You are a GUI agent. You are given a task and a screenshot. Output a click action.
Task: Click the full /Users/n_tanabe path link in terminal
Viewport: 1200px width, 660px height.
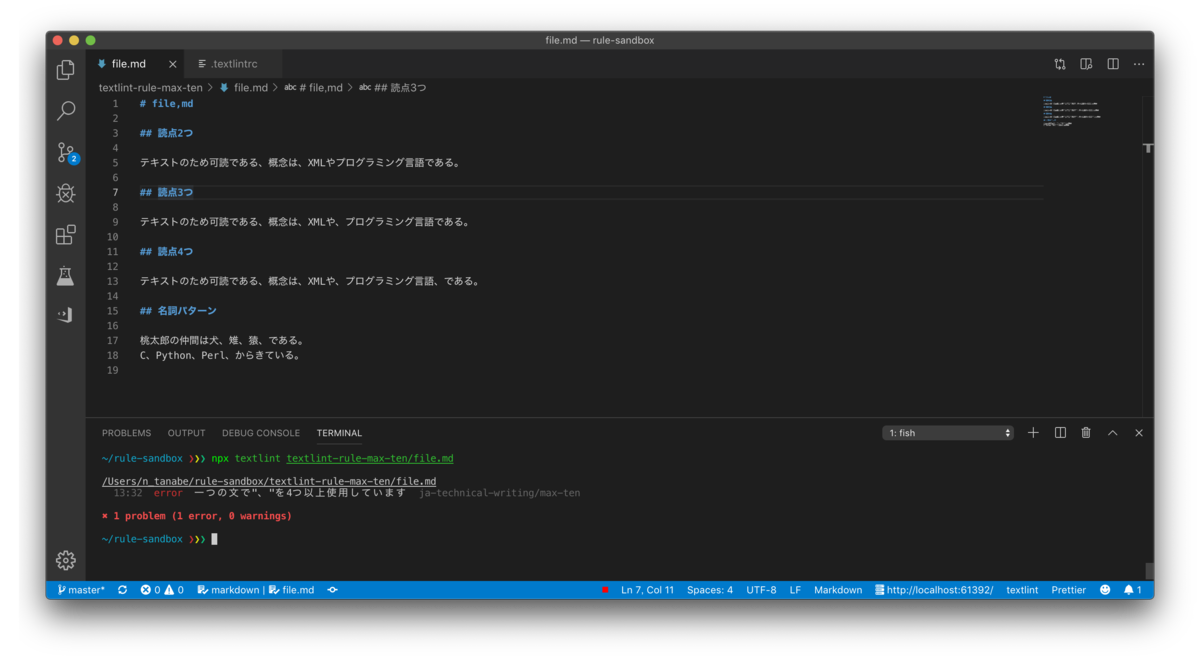tap(269, 481)
